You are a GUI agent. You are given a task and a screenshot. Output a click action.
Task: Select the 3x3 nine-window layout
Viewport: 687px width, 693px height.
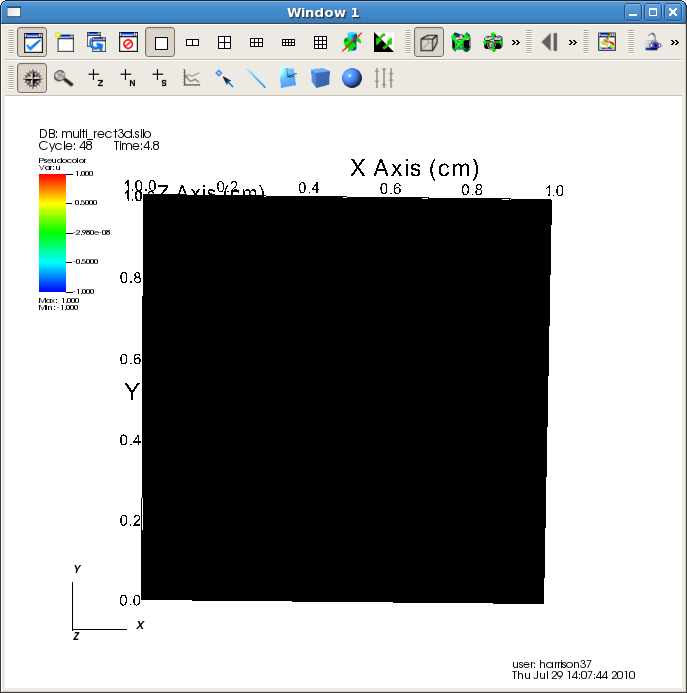point(320,42)
